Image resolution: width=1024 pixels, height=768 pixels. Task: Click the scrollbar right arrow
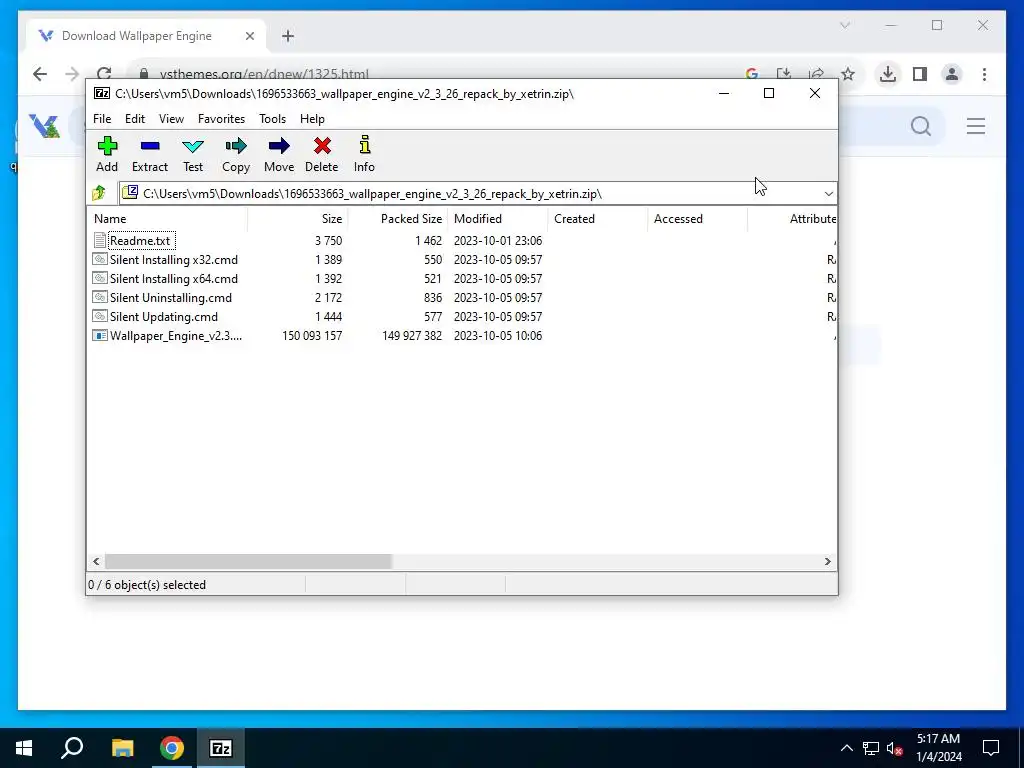pos(827,562)
